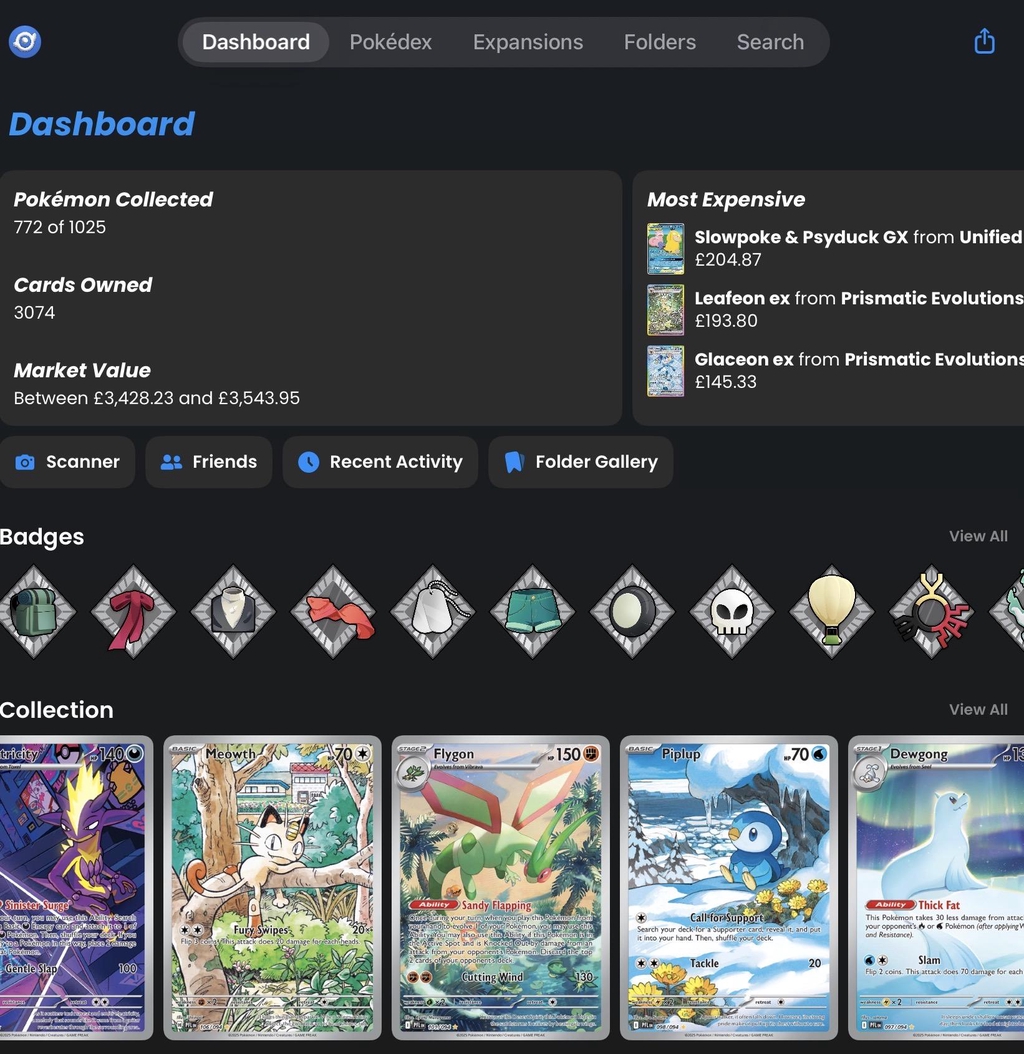Open the red scarf badge
Image resolution: width=1024 pixels, height=1054 pixels.
pyautogui.click(x=133, y=611)
